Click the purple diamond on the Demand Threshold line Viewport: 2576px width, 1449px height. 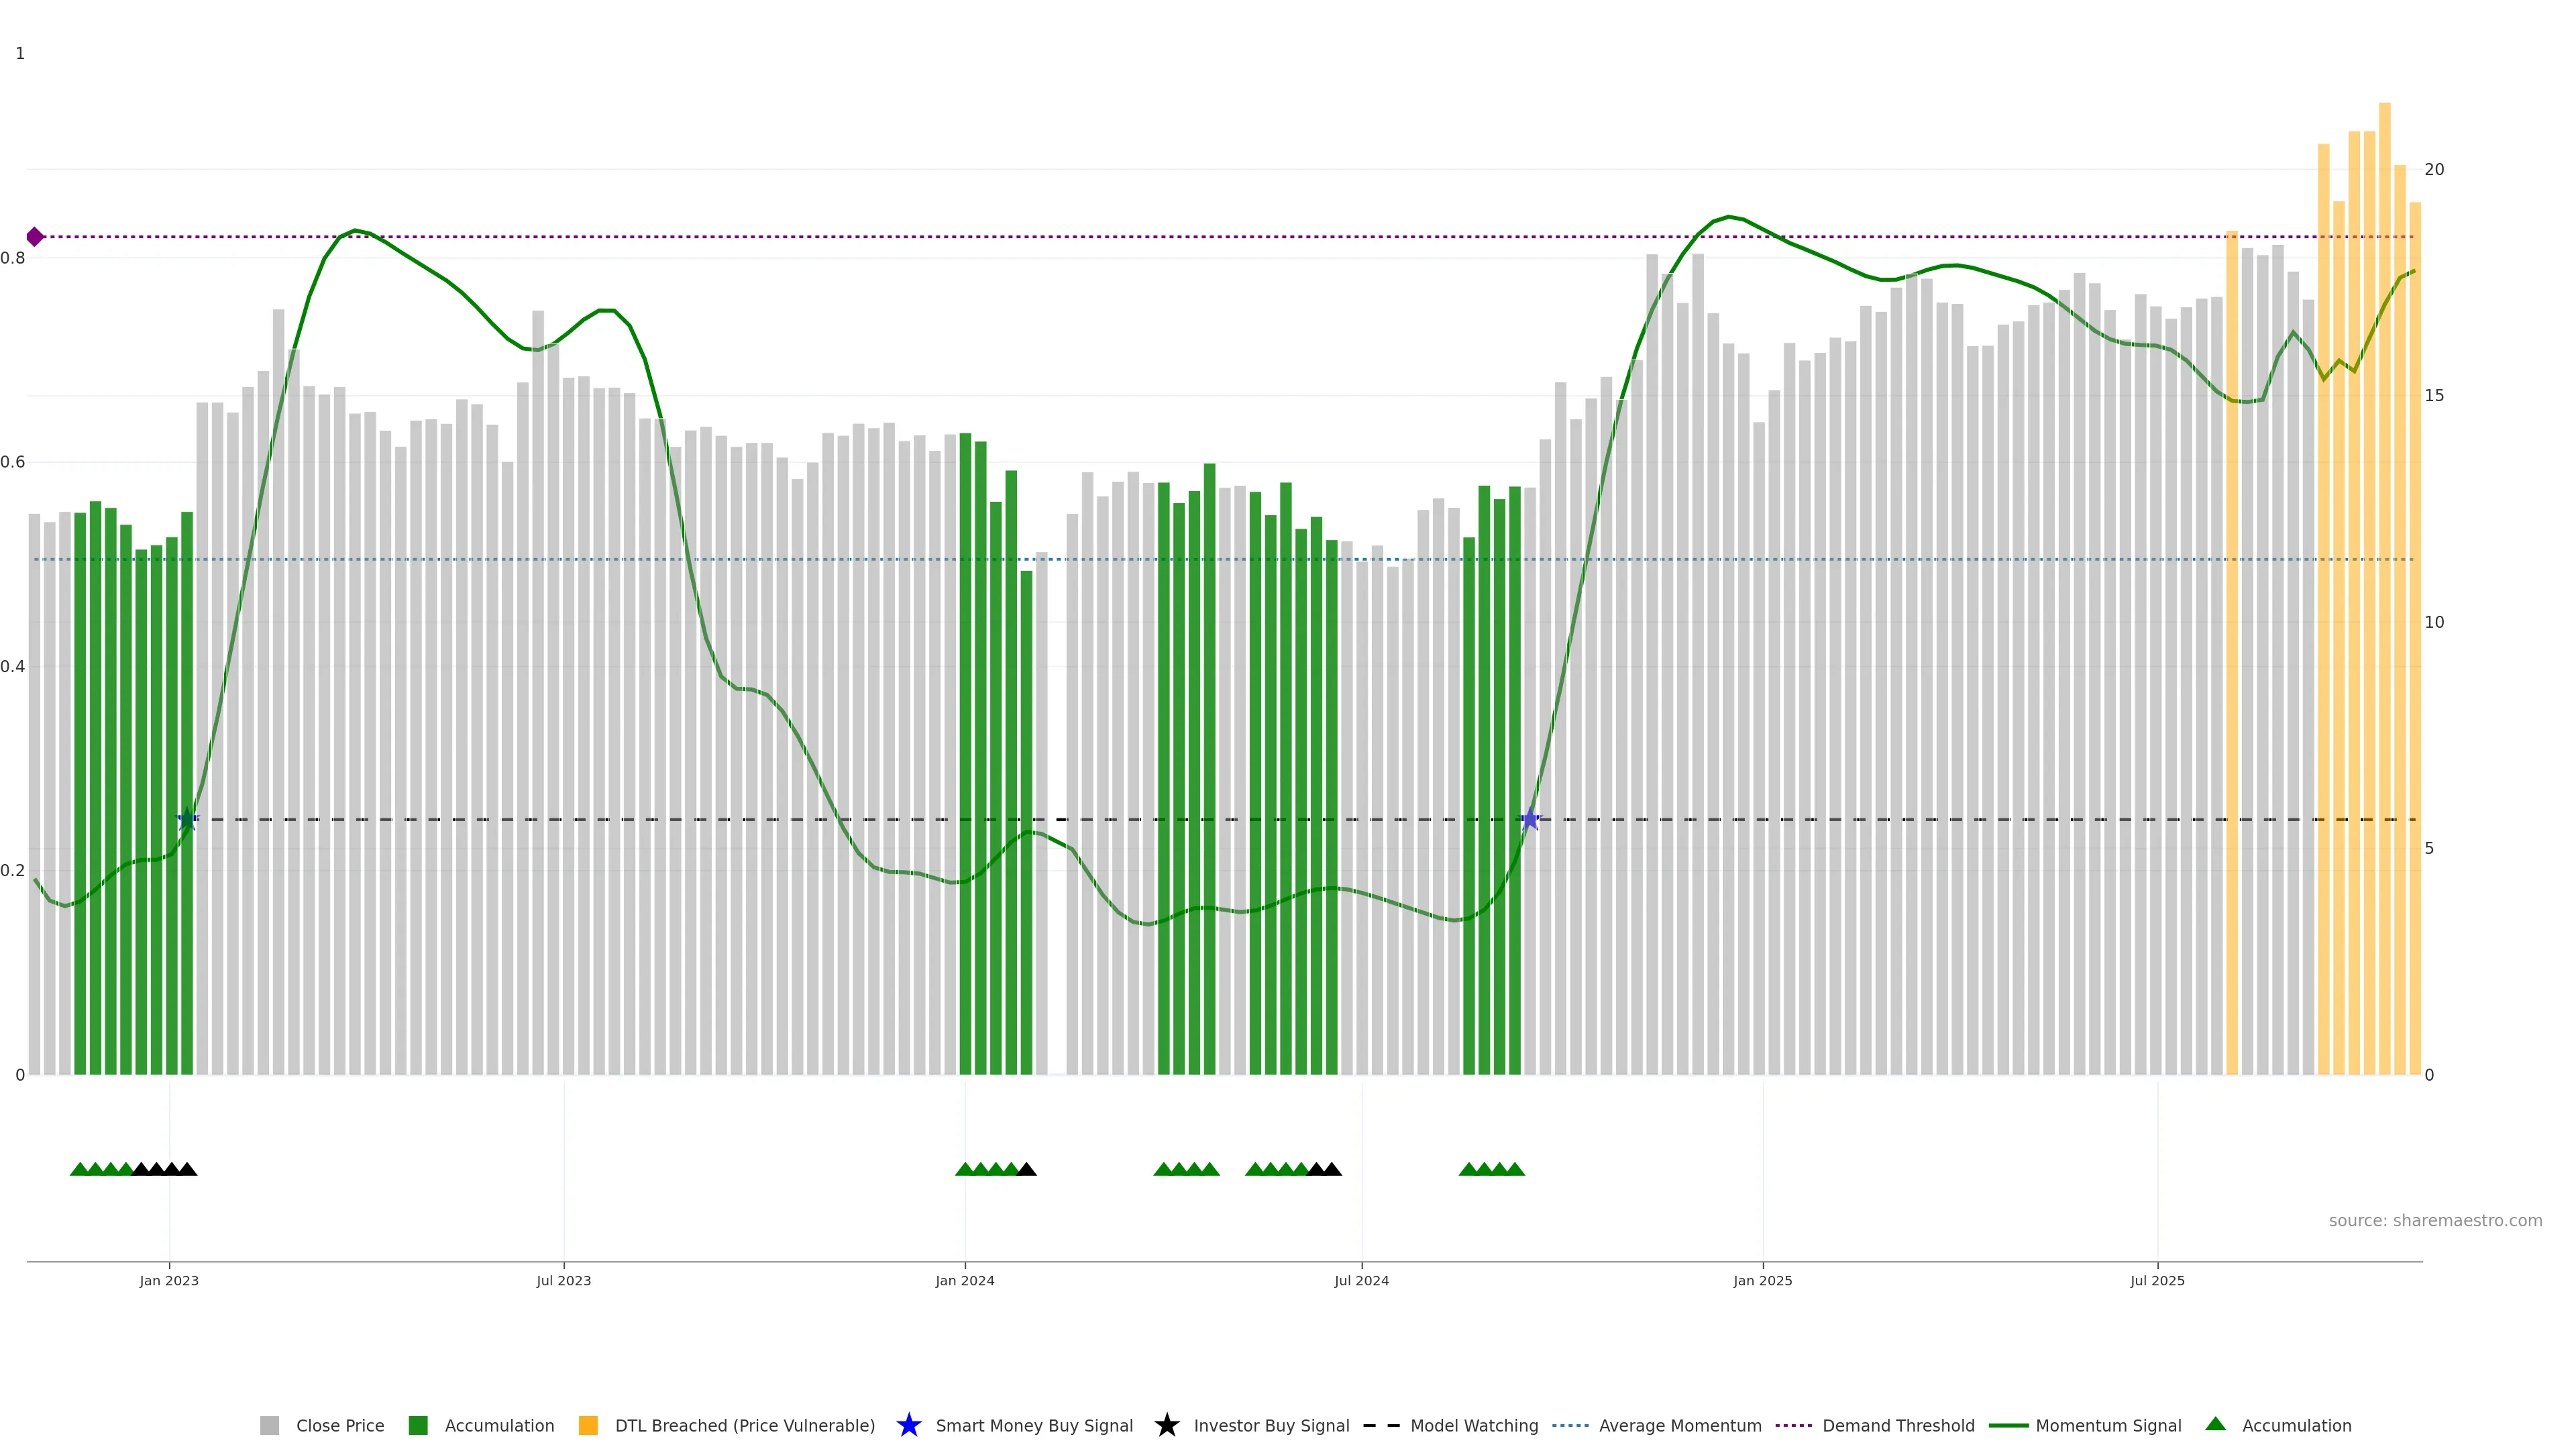35,237
